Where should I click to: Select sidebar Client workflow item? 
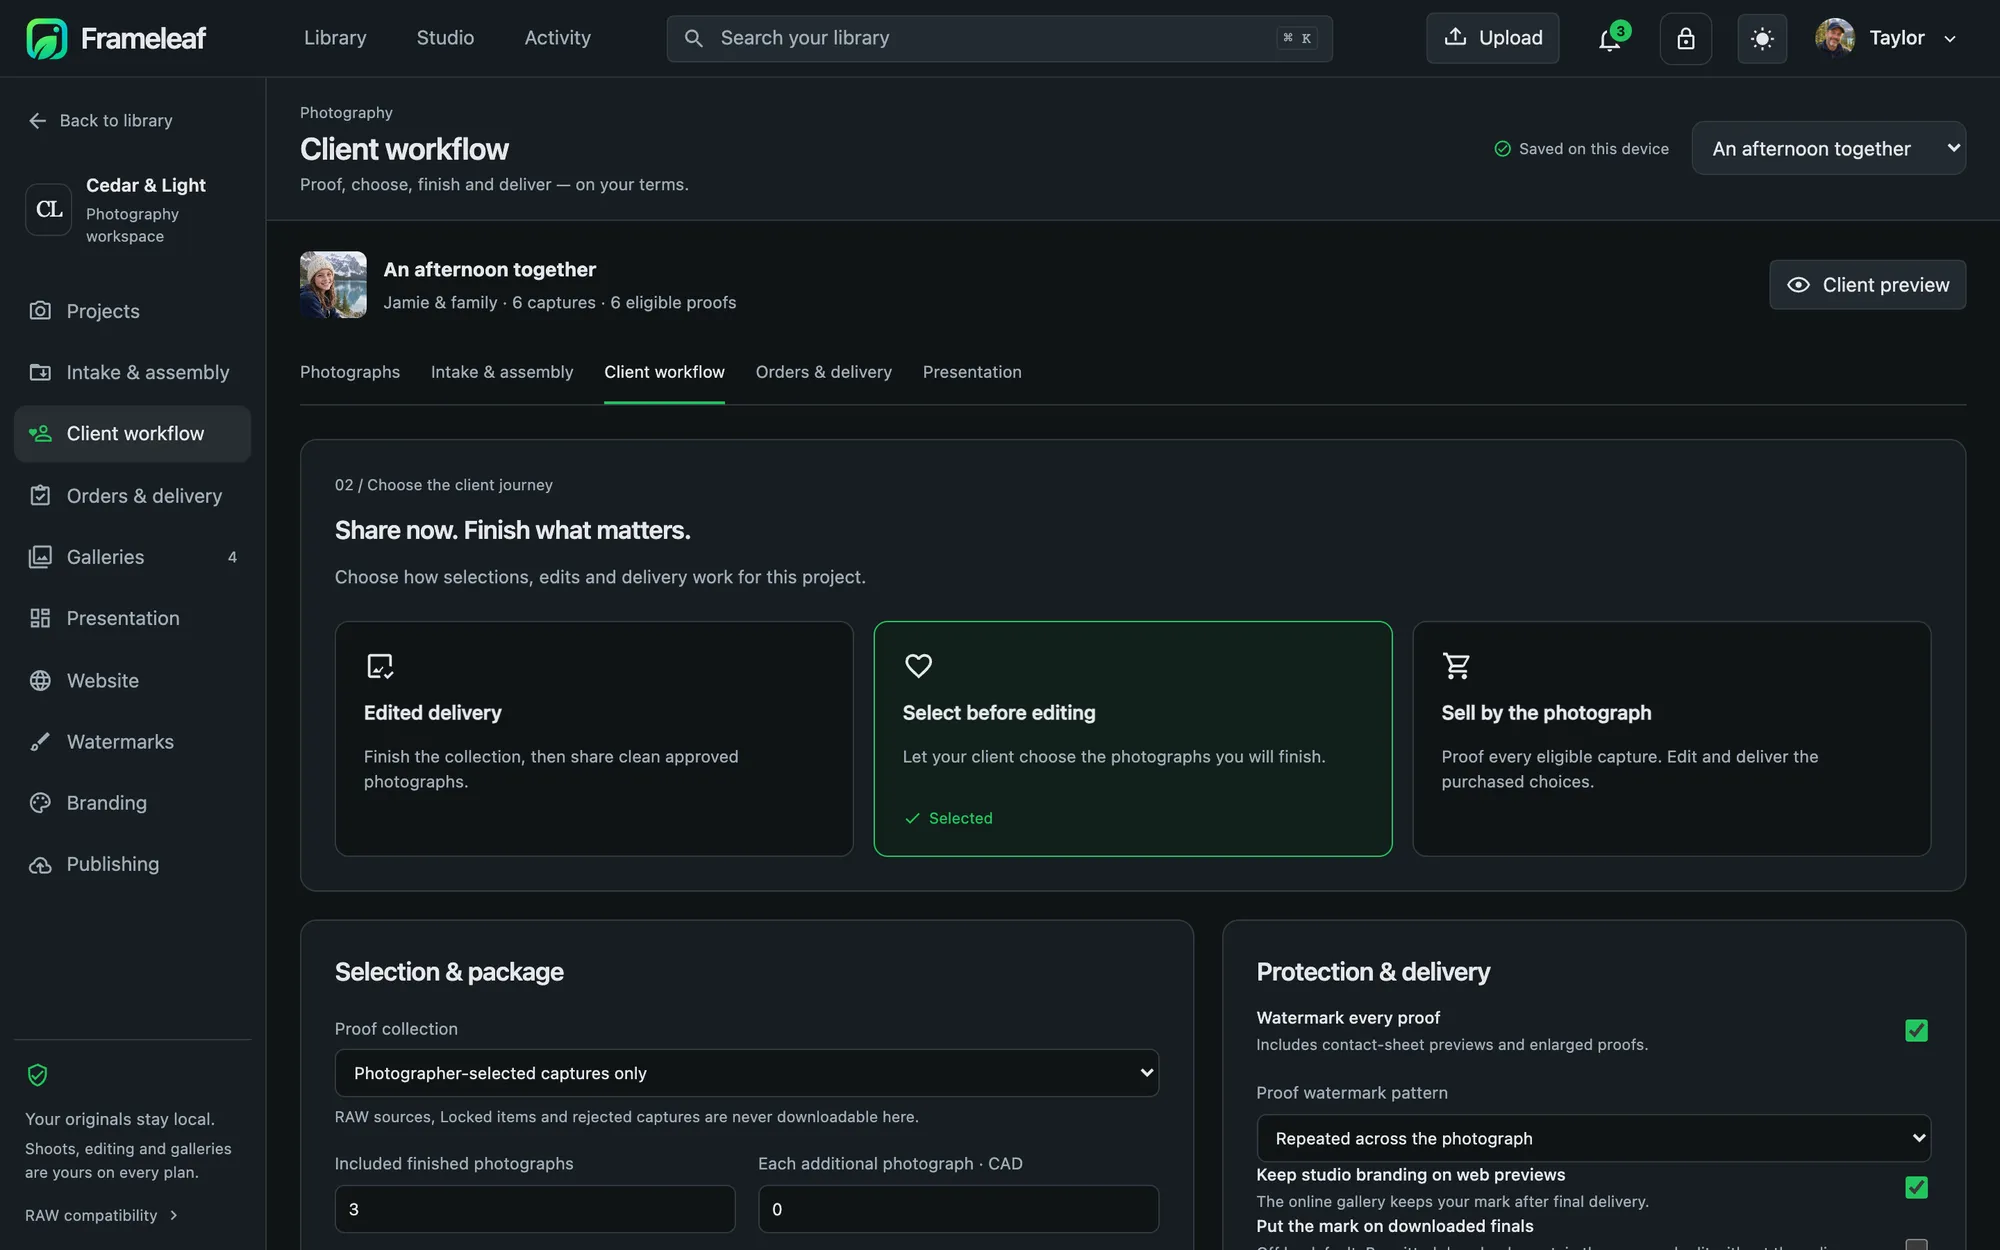pyautogui.click(x=132, y=434)
